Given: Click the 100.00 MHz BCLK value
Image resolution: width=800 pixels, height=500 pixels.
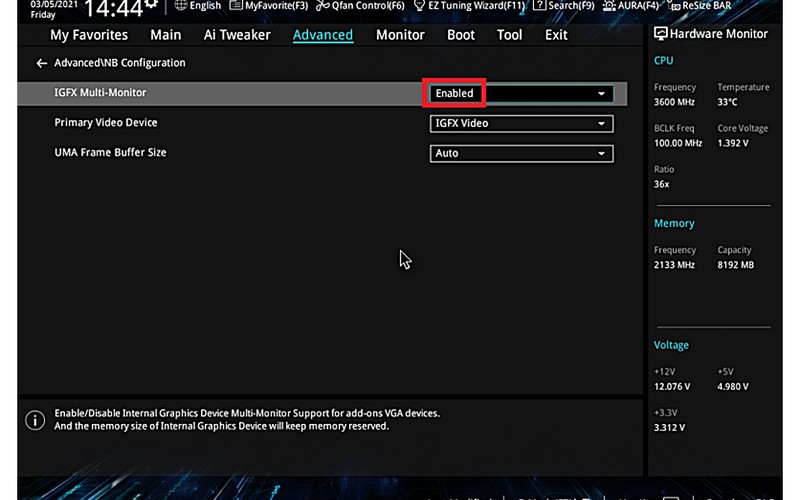Looking at the screenshot, I should pyautogui.click(x=678, y=143).
